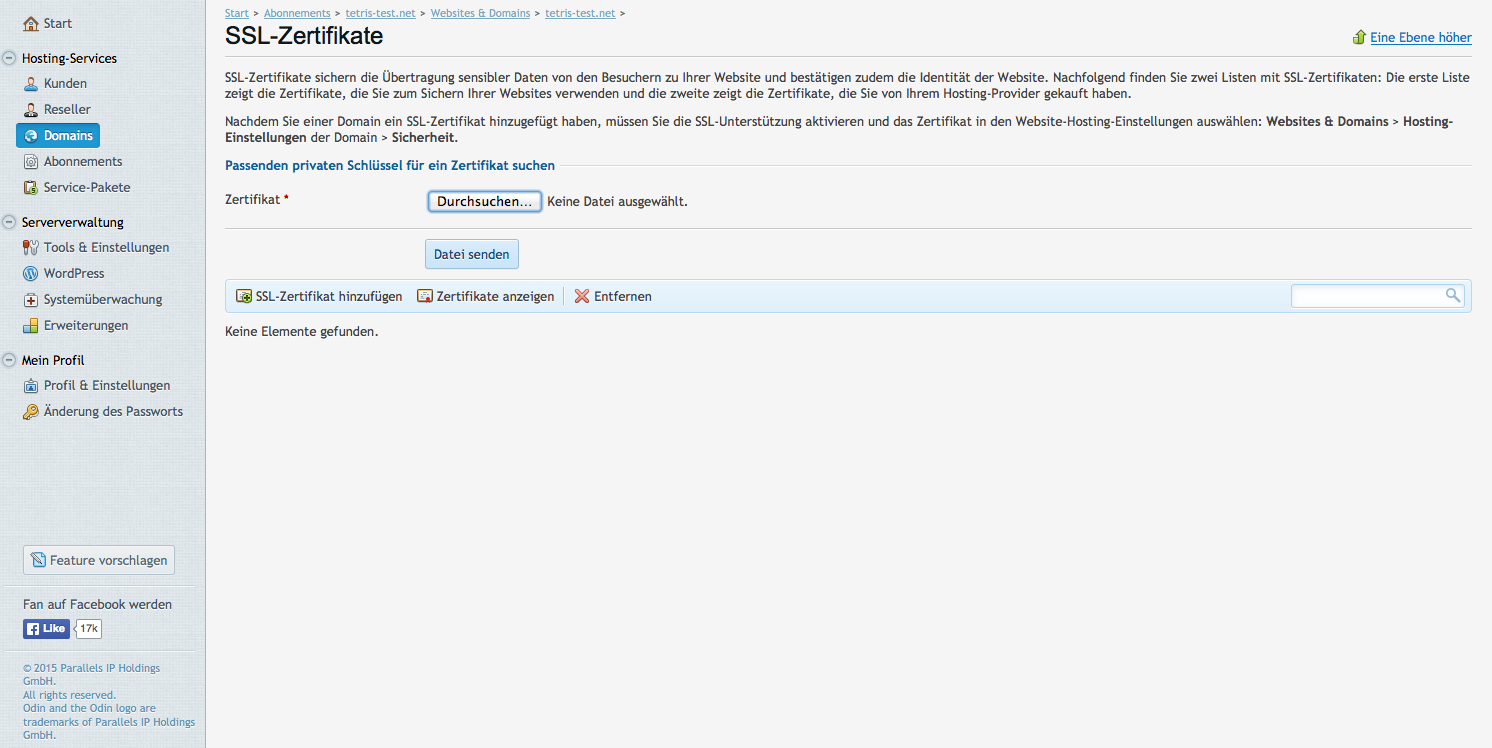Viewport: 1492px width, 748px height.
Task: Click the search magnifier icon
Action: (x=1452, y=296)
